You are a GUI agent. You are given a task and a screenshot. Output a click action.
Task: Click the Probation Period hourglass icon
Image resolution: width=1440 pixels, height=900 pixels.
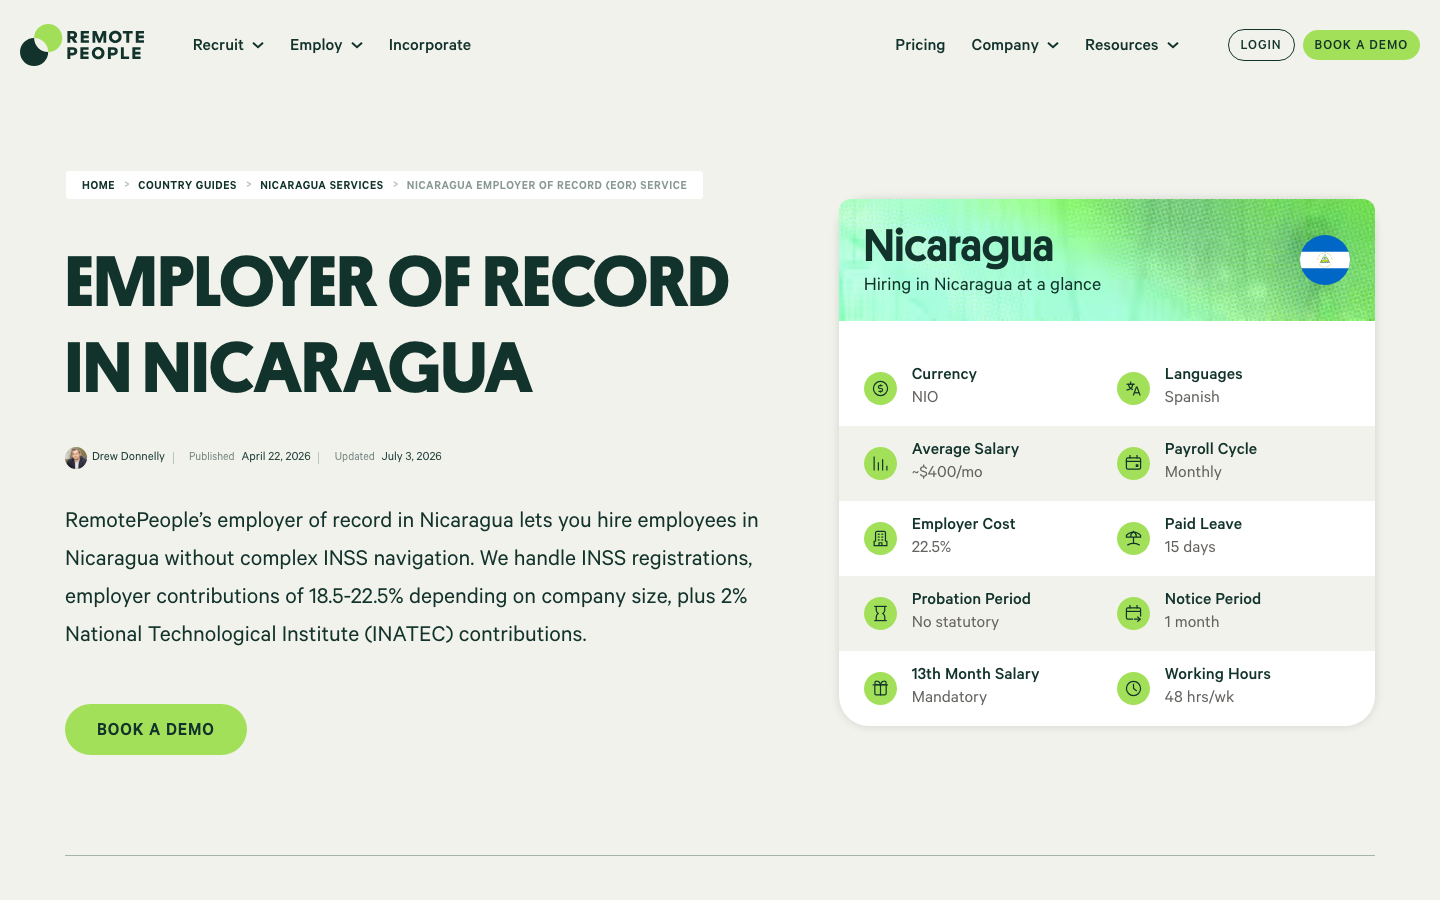(880, 613)
